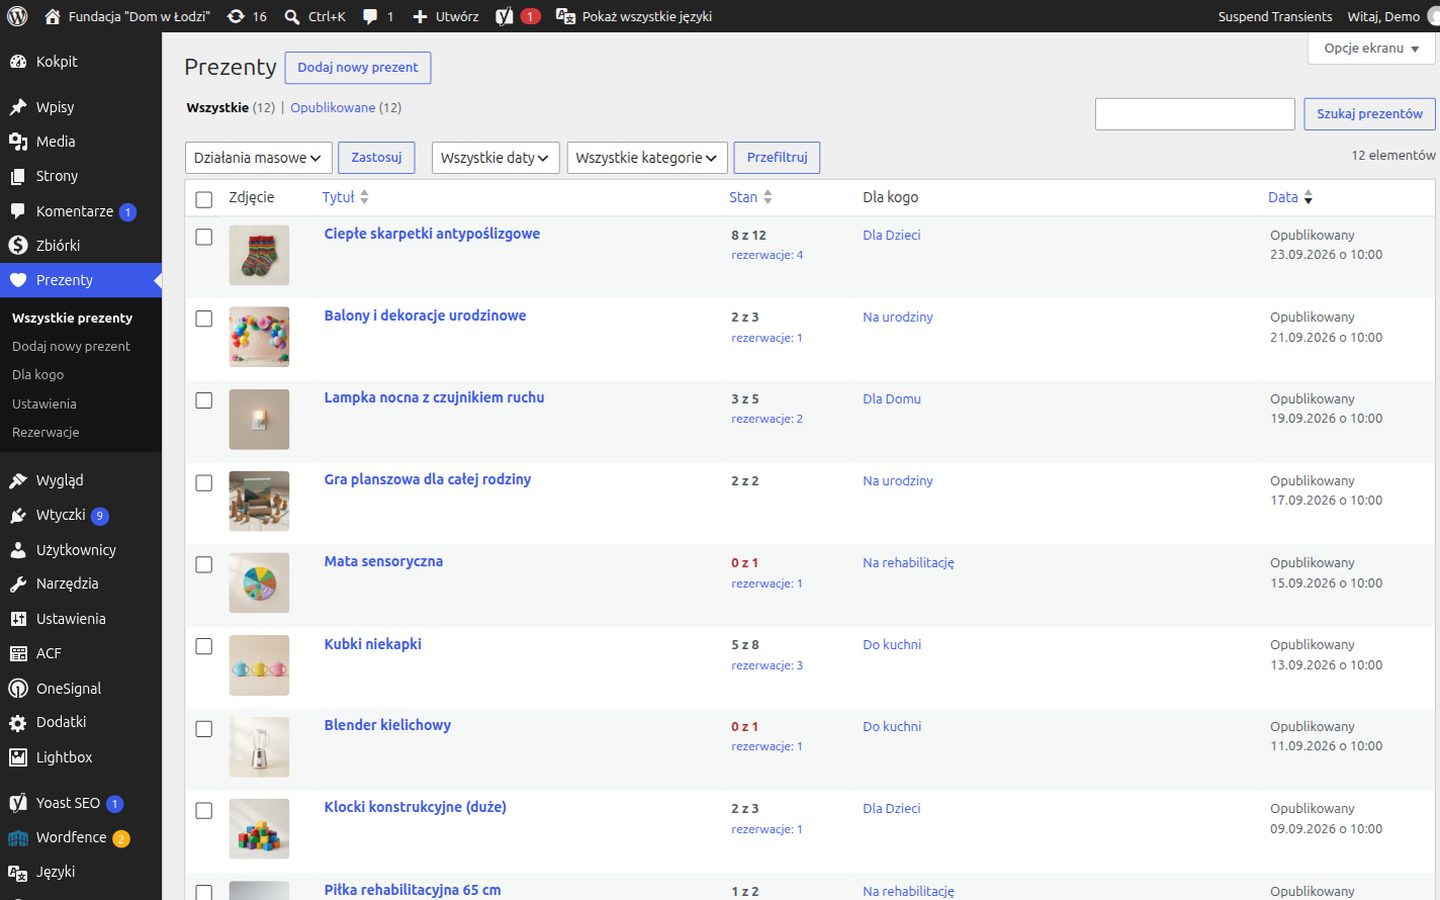Viewport: 1440px width, 900px height.
Task: Click the Dodaj nowy prezent button beside heading
Action: click(358, 68)
